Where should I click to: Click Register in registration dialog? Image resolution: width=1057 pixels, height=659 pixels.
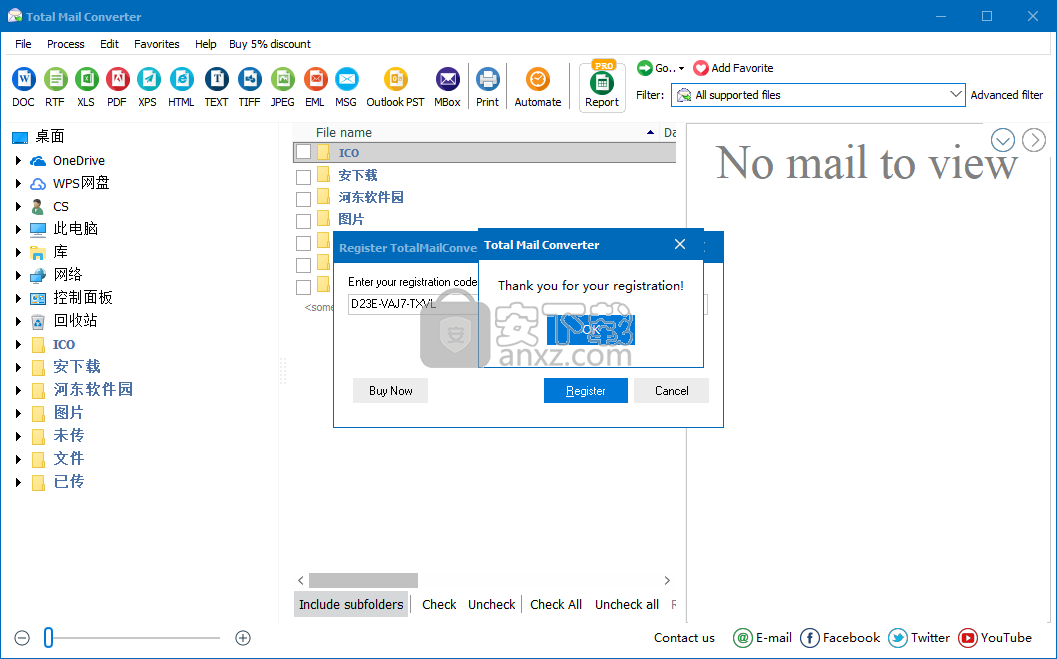tap(586, 391)
